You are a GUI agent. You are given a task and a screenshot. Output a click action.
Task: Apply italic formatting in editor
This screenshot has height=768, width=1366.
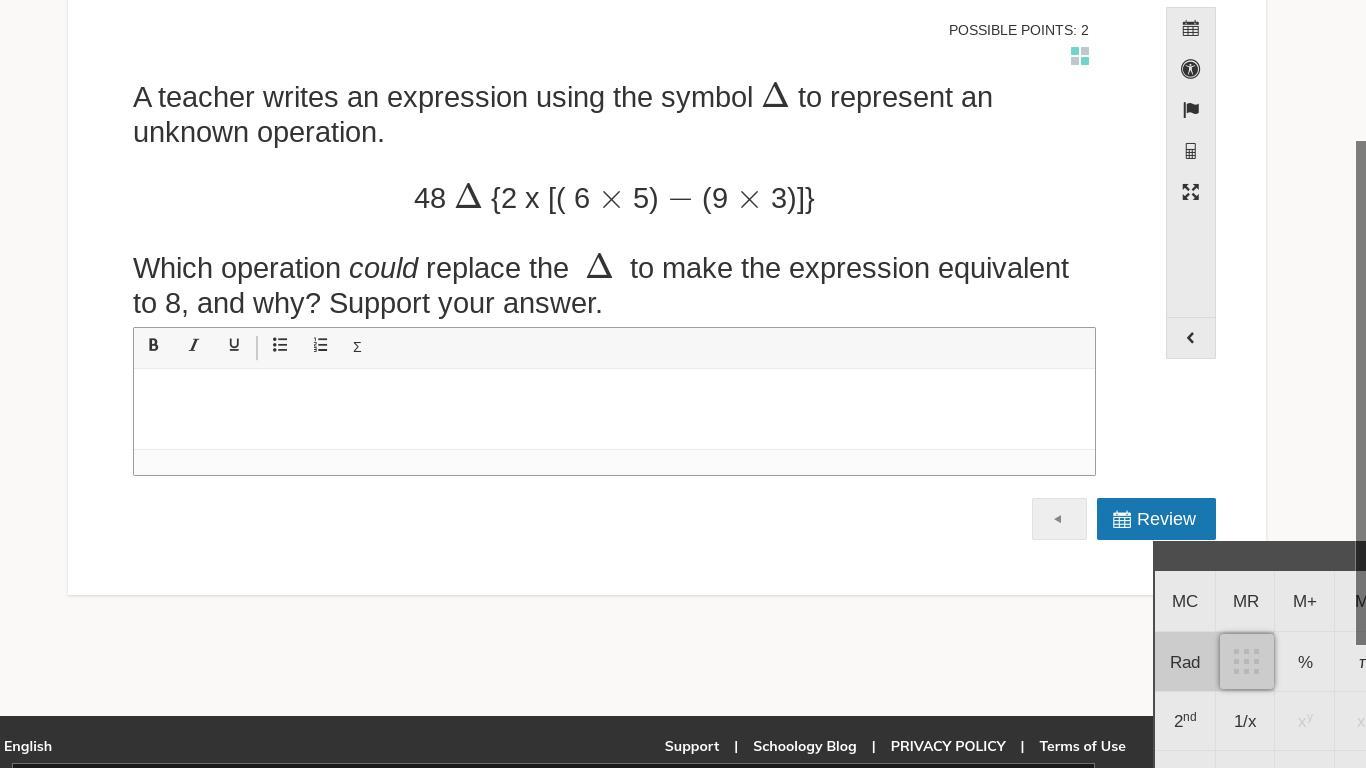pyautogui.click(x=194, y=345)
